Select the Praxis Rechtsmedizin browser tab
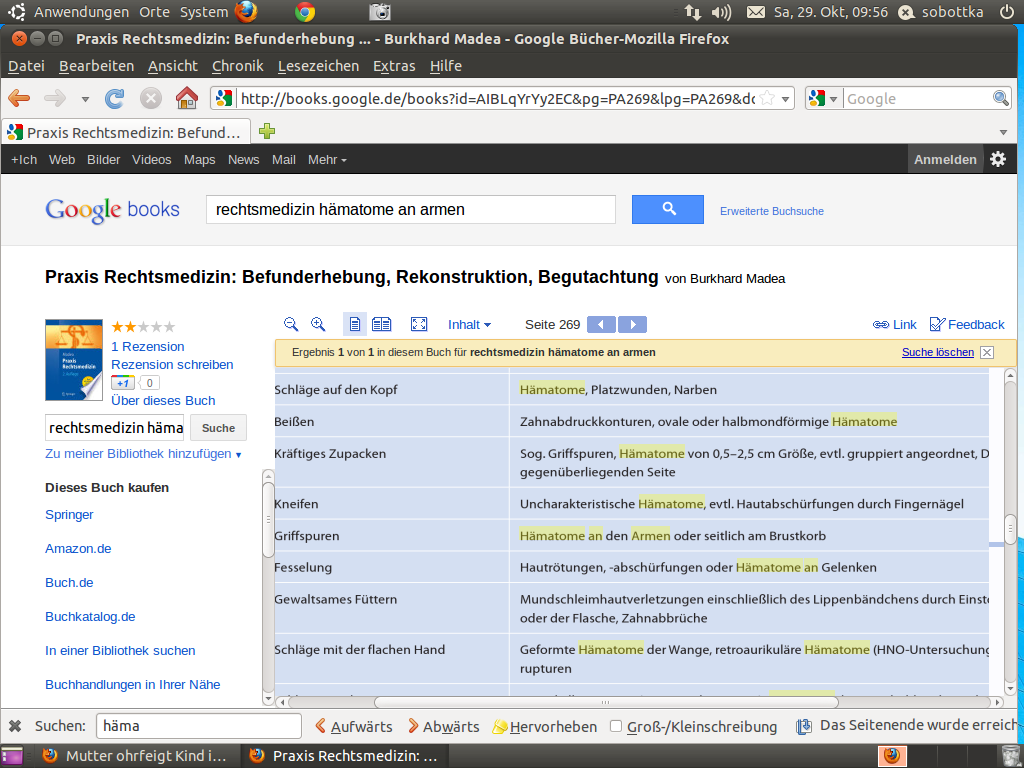The height and width of the screenshot is (768, 1024). (x=126, y=132)
